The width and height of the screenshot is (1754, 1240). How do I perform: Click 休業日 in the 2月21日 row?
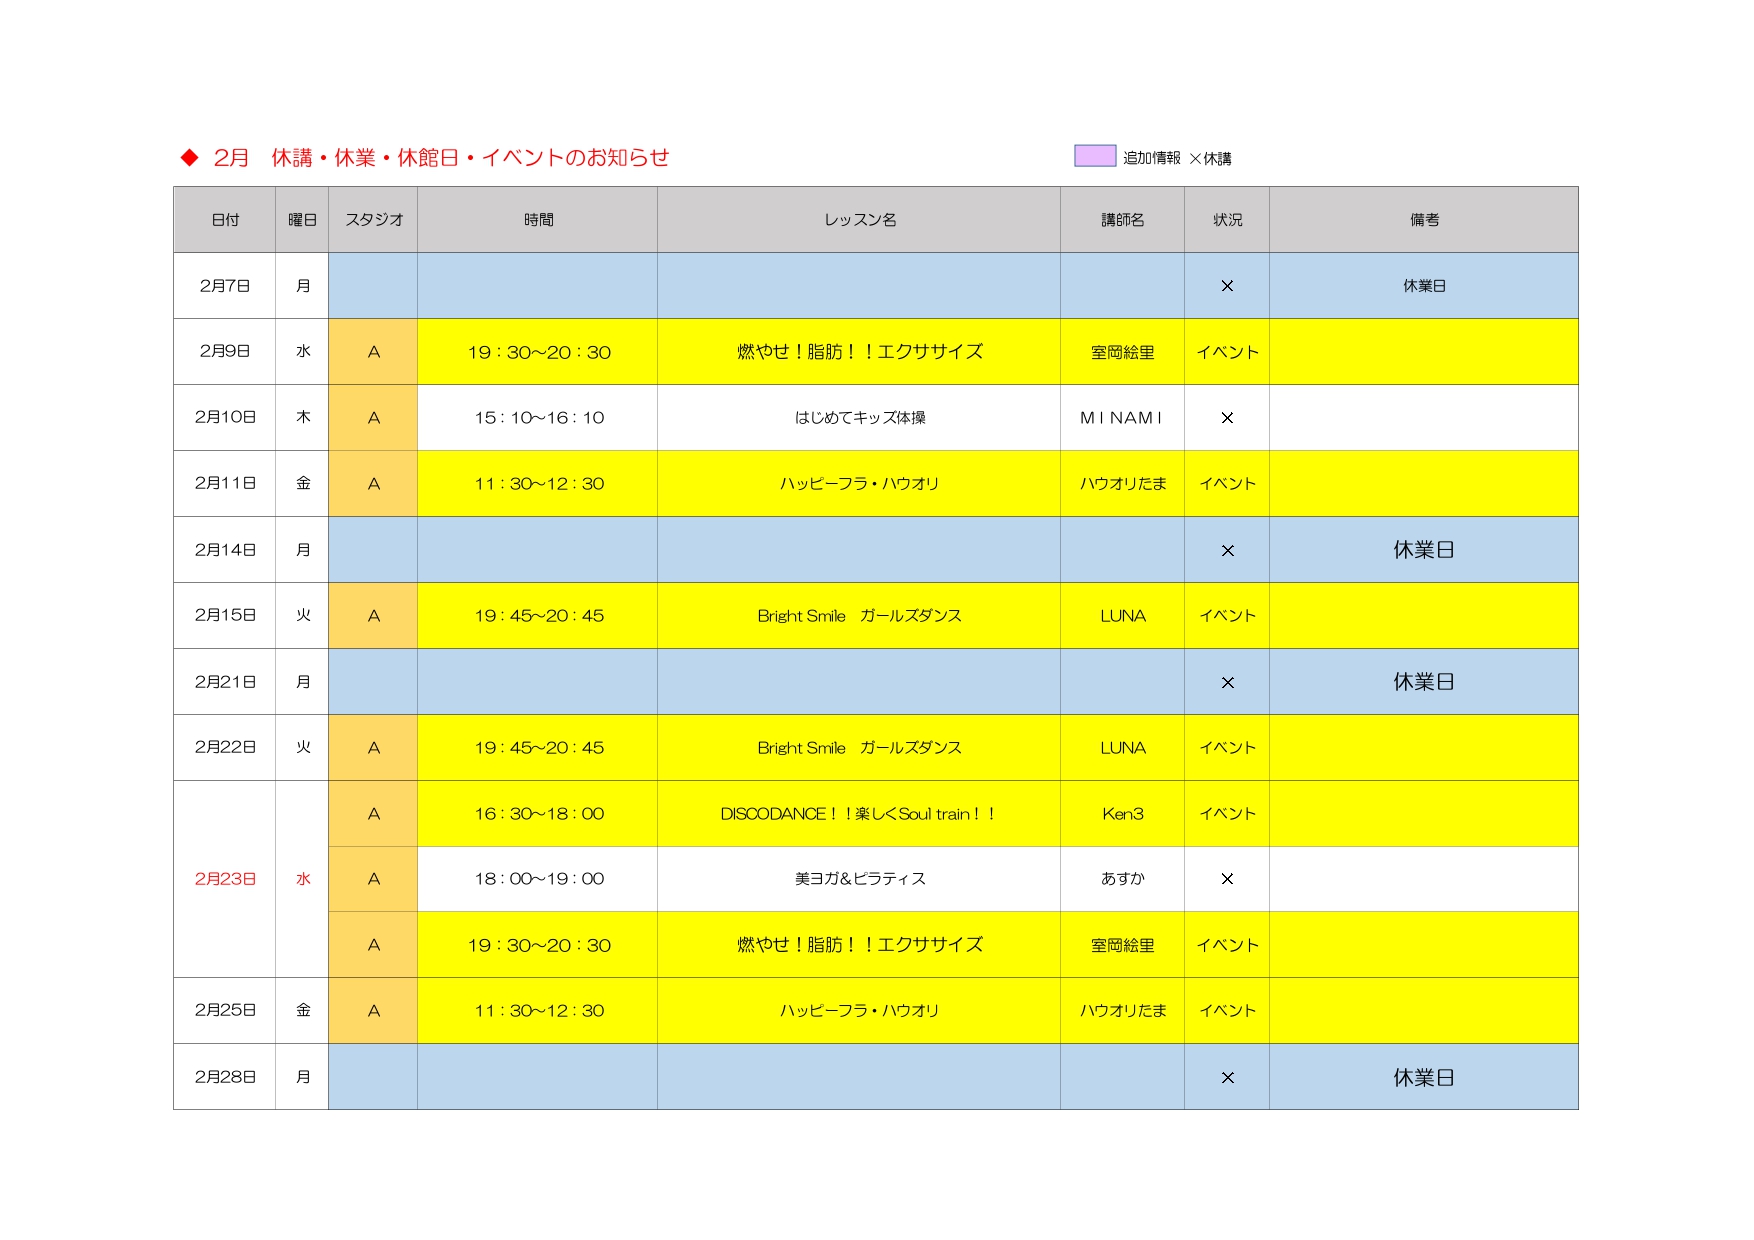tap(1424, 682)
